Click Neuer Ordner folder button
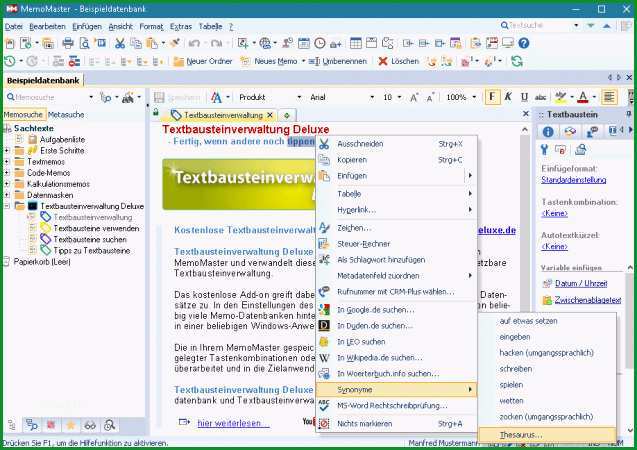Viewport: 637px width, 450px height. pyautogui.click(x=203, y=61)
